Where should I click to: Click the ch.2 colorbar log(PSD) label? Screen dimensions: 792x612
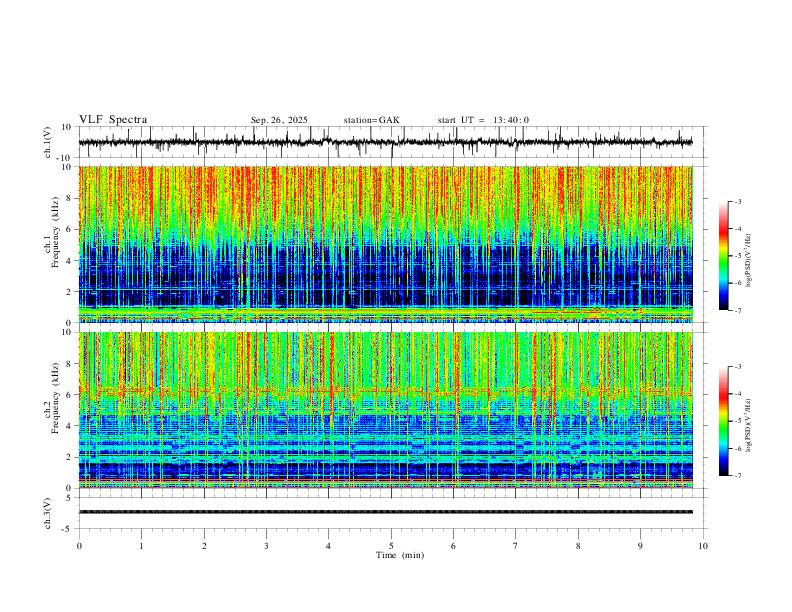click(x=749, y=425)
